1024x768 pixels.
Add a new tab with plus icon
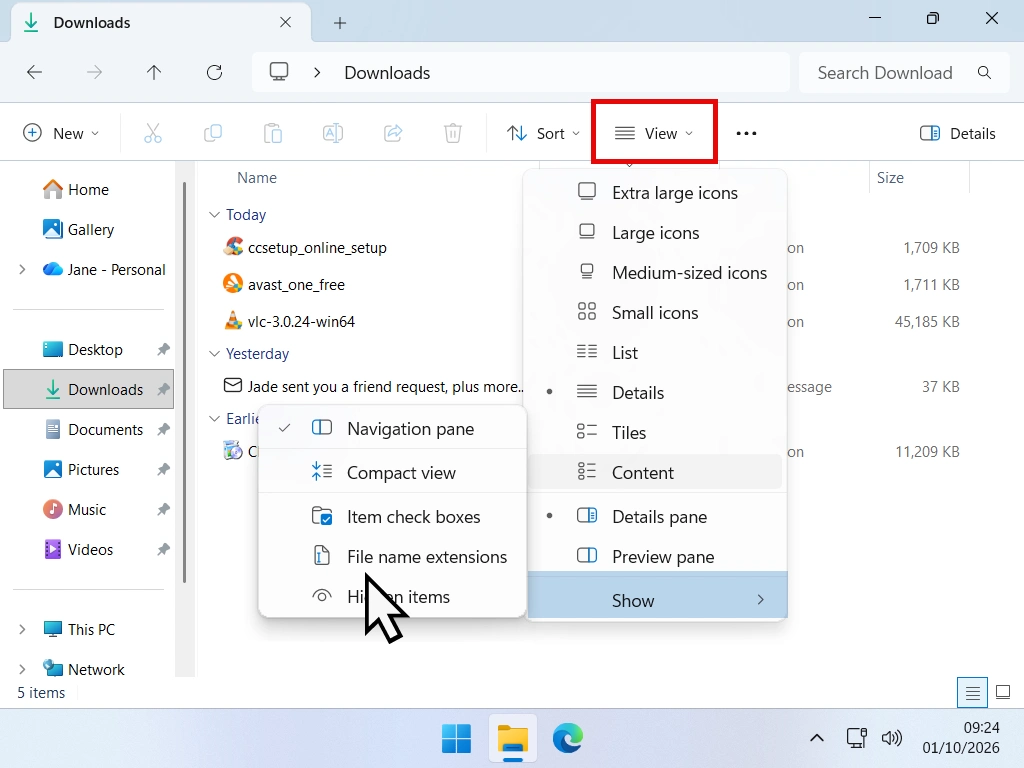coord(340,23)
